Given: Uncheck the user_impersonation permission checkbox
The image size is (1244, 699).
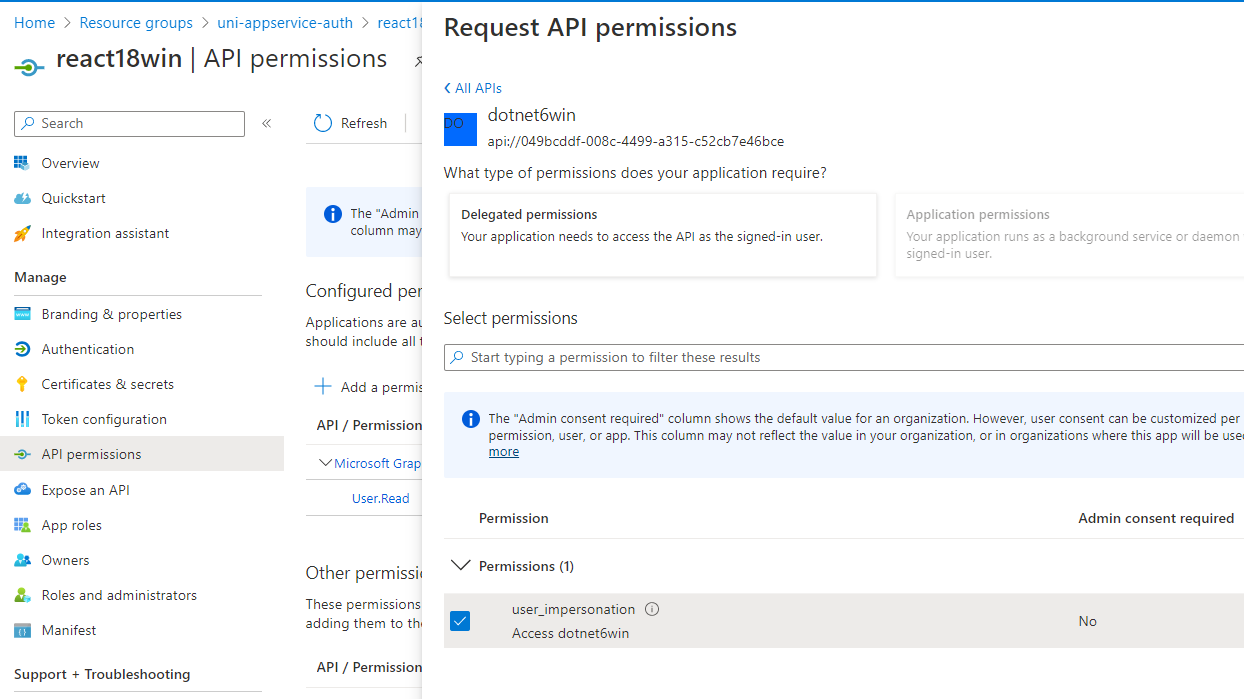Looking at the screenshot, I should coord(460,621).
